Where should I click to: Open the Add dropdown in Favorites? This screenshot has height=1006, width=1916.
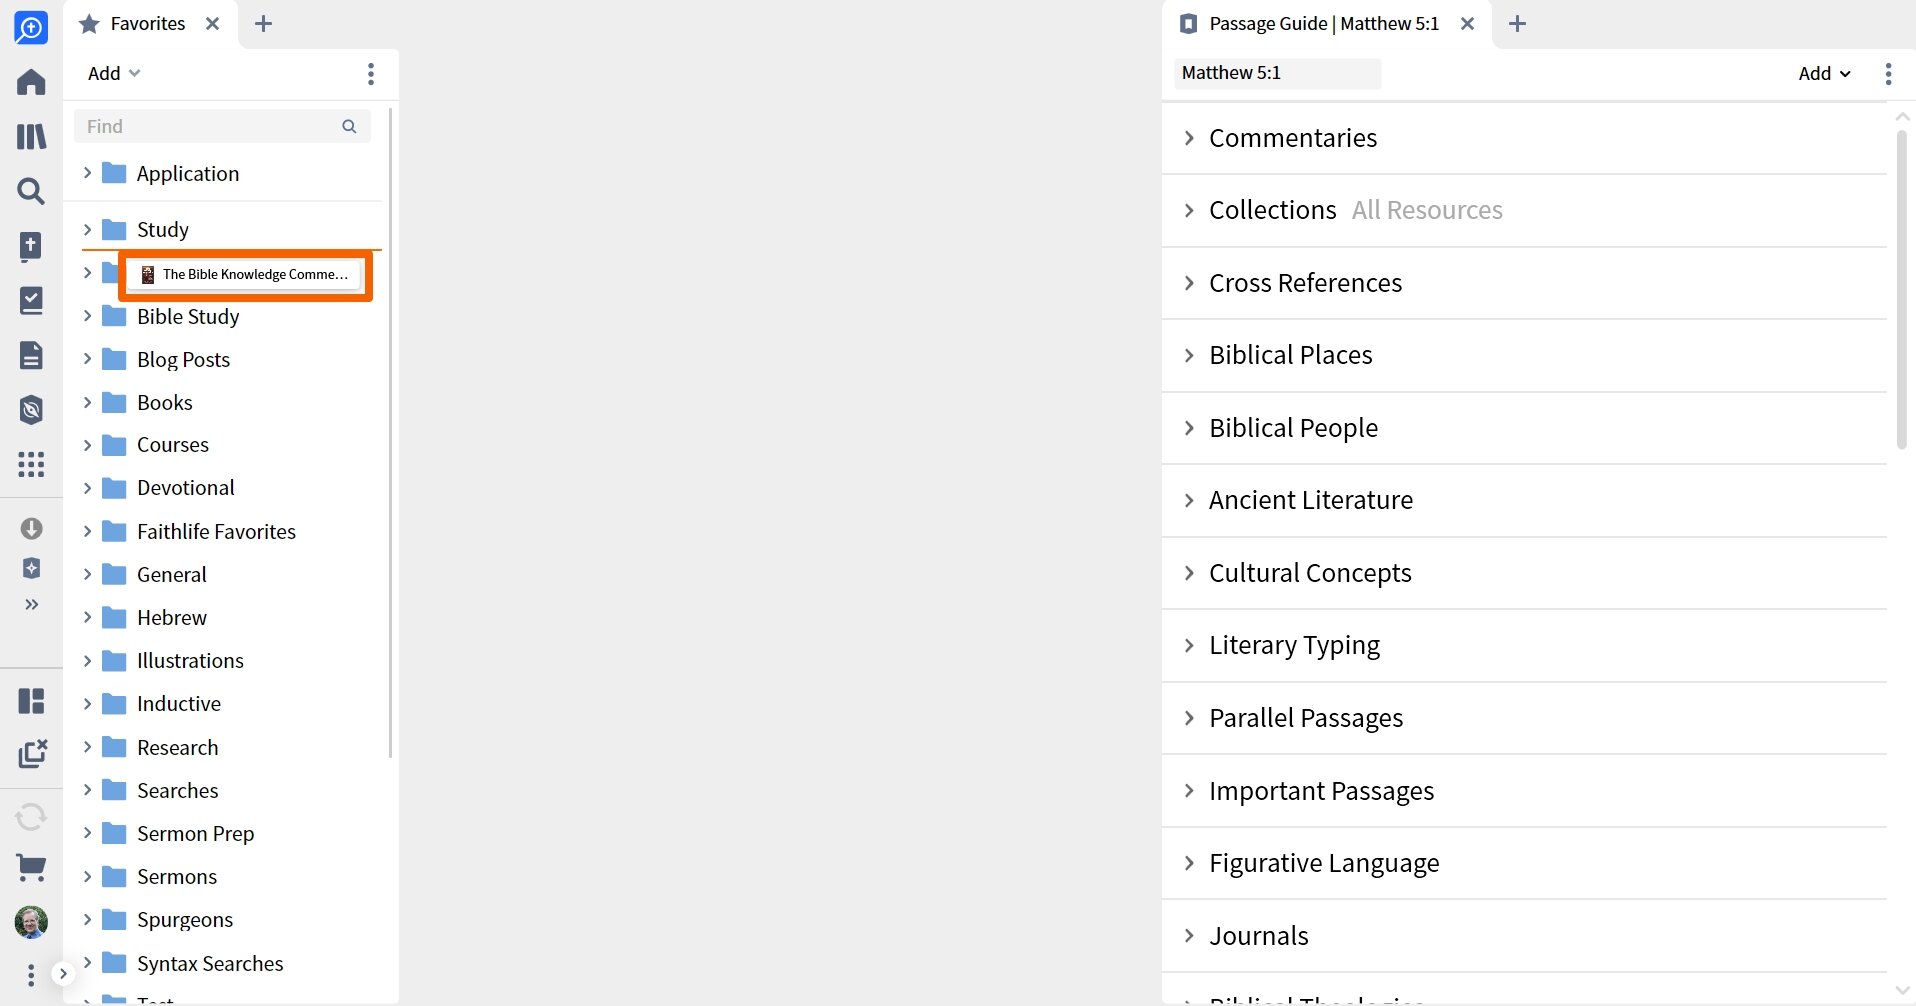pos(113,74)
